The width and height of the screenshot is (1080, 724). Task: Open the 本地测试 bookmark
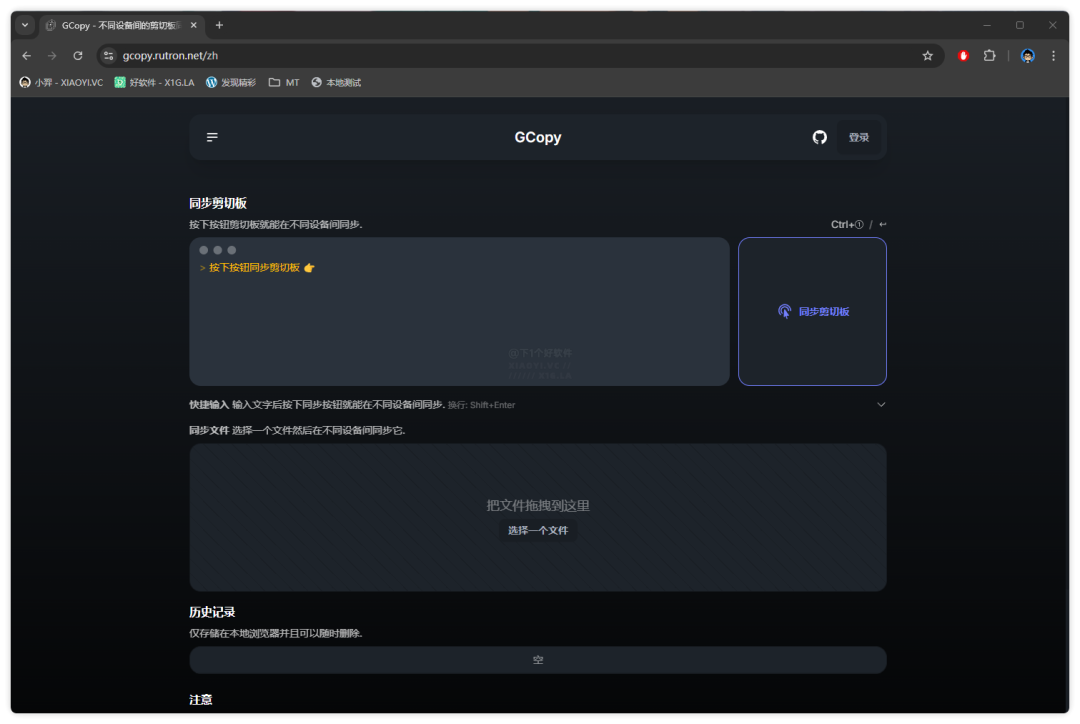tap(336, 83)
